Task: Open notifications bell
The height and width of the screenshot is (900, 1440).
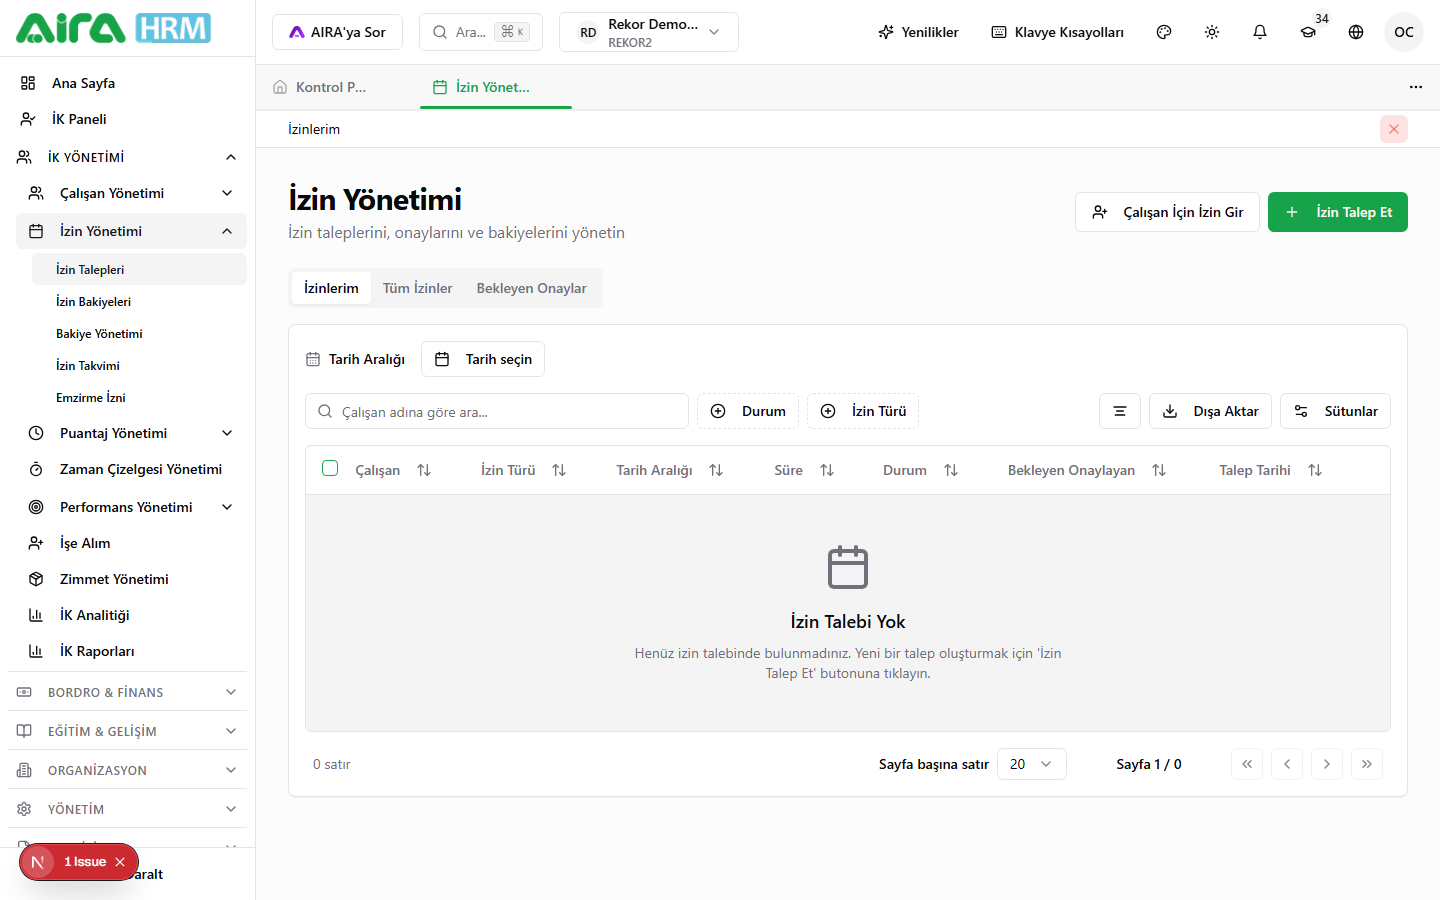Action: point(1260,32)
